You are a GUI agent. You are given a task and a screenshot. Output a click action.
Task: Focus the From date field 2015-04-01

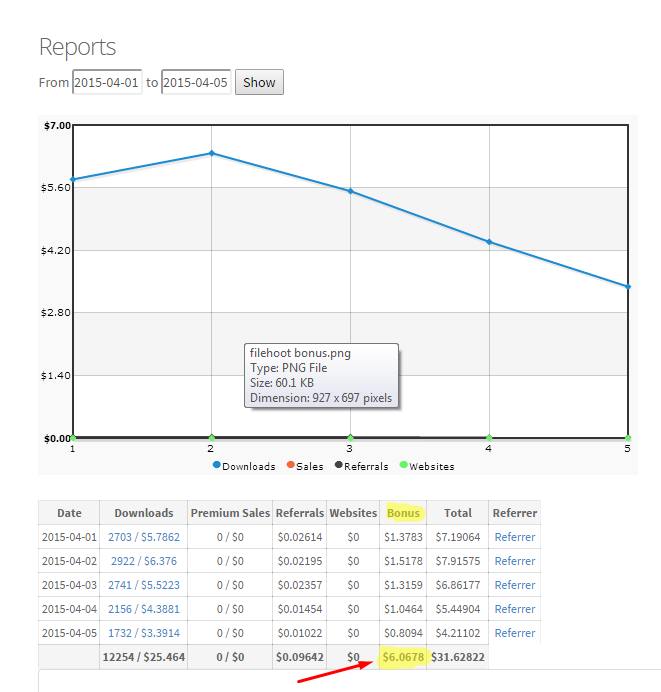(x=107, y=82)
